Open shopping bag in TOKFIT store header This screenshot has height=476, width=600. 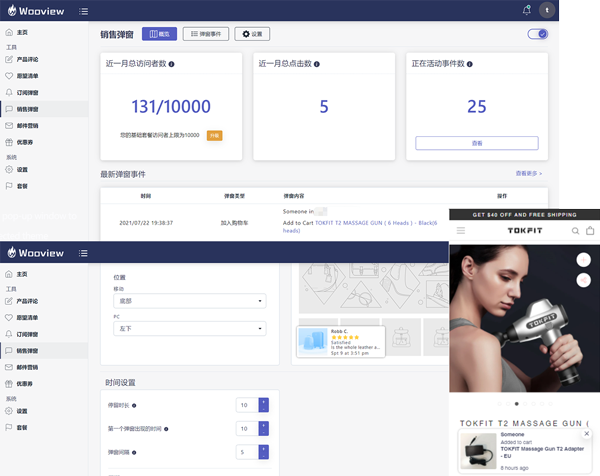(x=590, y=230)
